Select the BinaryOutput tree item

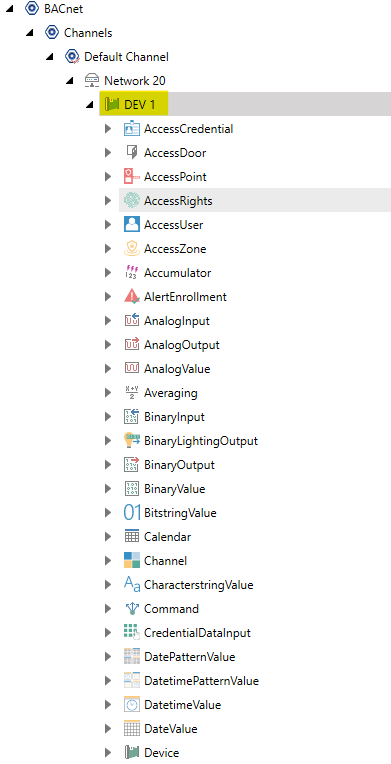[x=179, y=465]
